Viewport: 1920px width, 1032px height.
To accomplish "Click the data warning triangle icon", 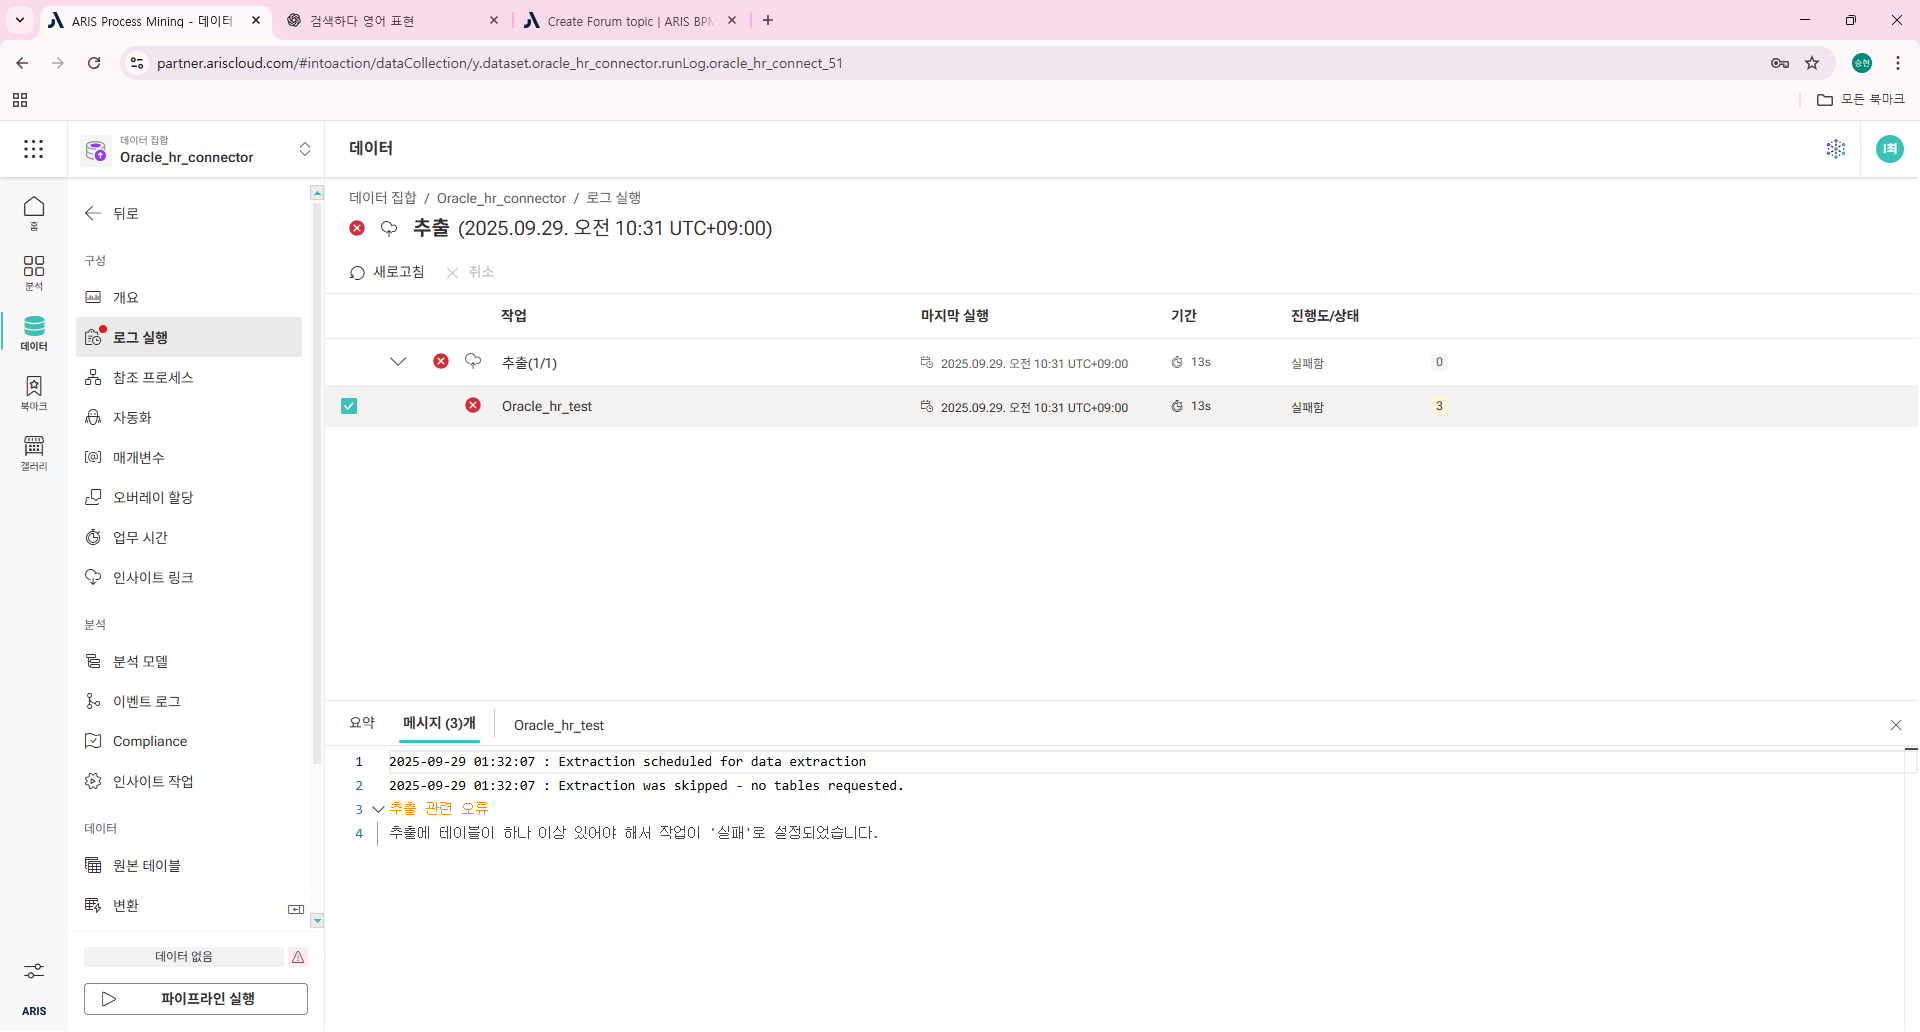I will click(298, 957).
